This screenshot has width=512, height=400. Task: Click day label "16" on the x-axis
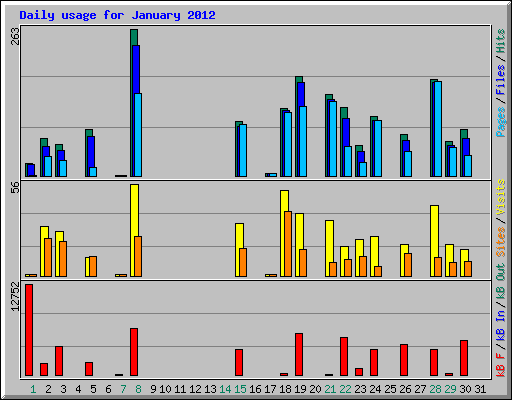tap(255, 389)
